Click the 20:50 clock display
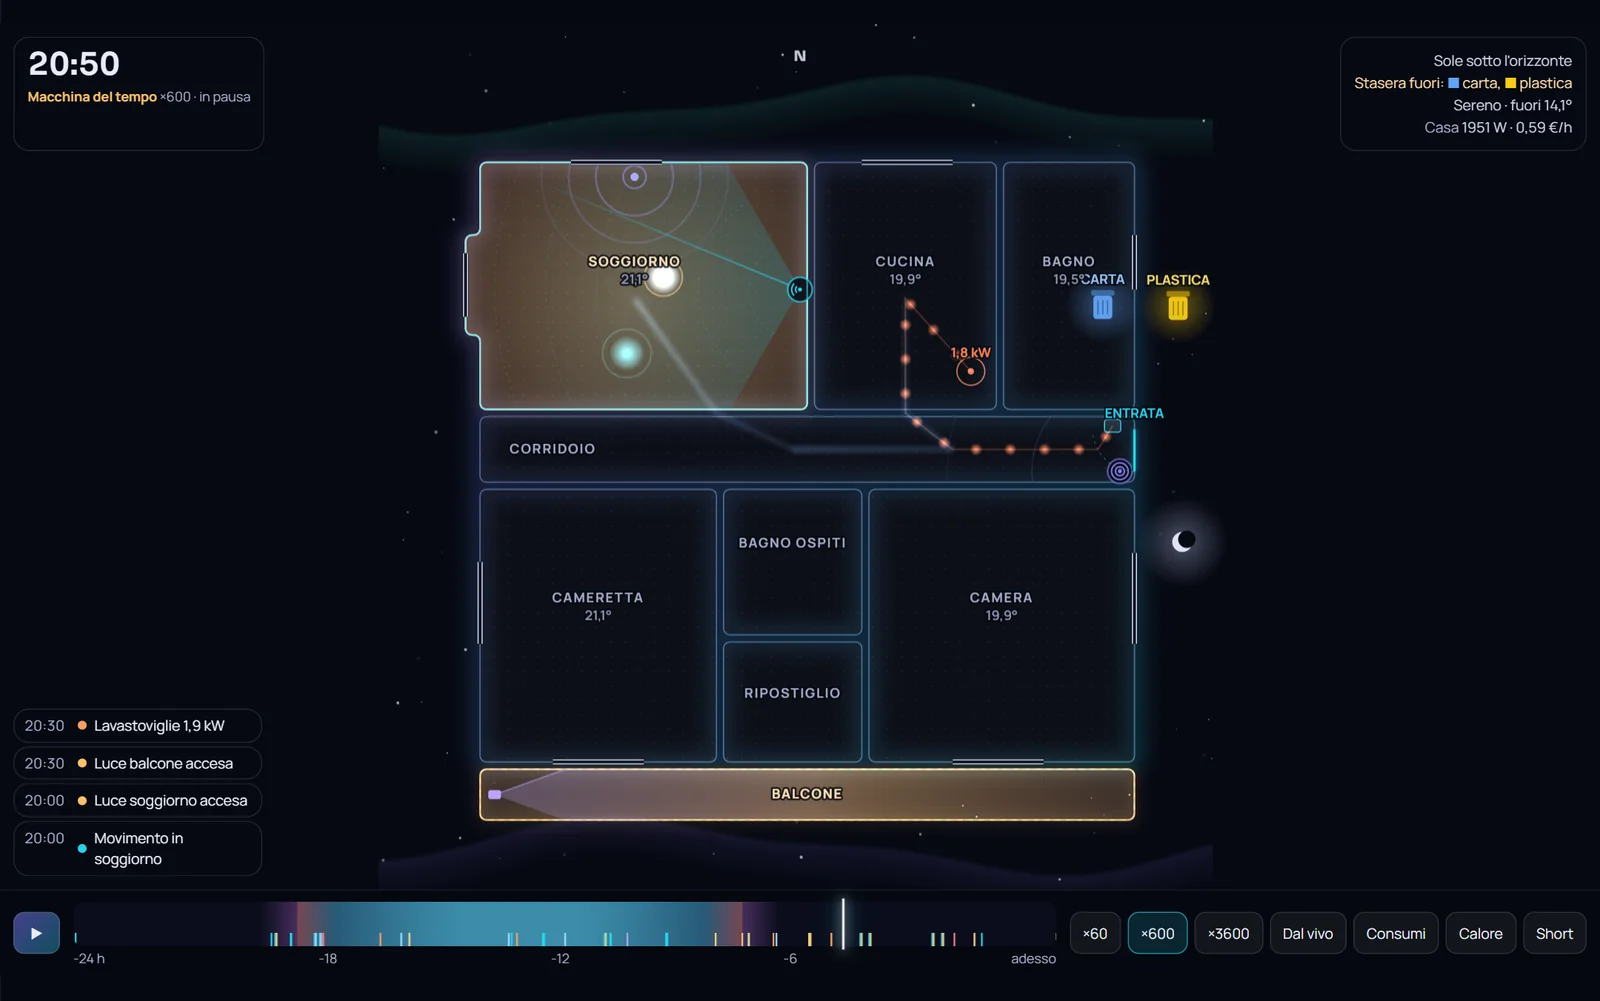Screen dimensions: 1600x1001 pyautogui.click(x=74, y=64)
